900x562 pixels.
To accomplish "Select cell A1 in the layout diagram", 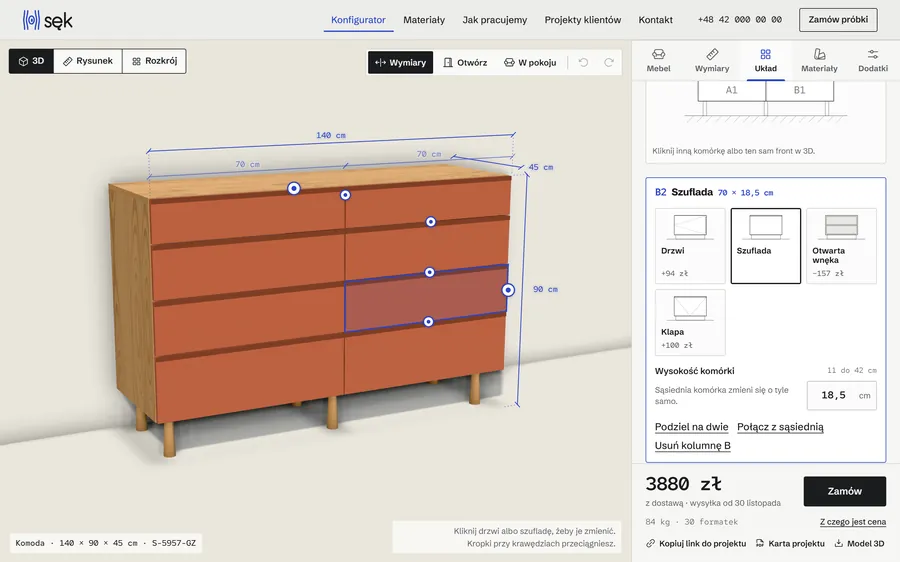I will 731,90.
